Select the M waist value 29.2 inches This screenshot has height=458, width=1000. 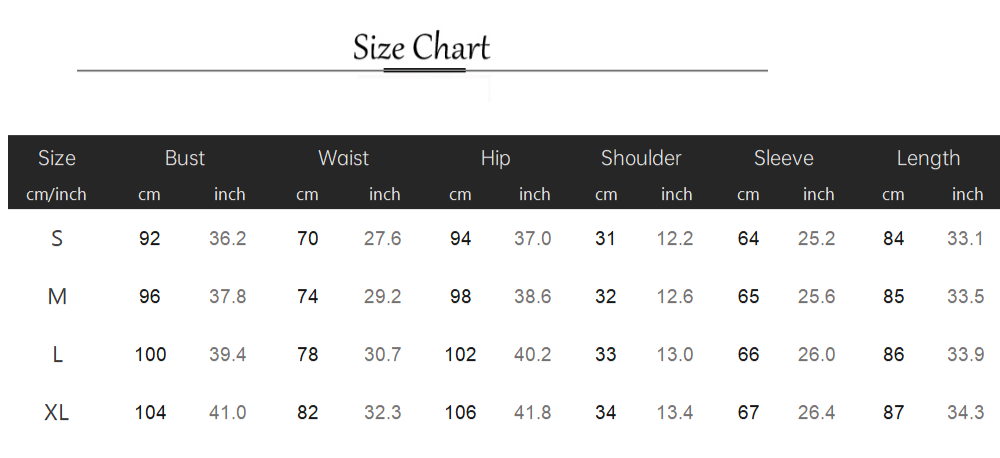tap(382, 297)
